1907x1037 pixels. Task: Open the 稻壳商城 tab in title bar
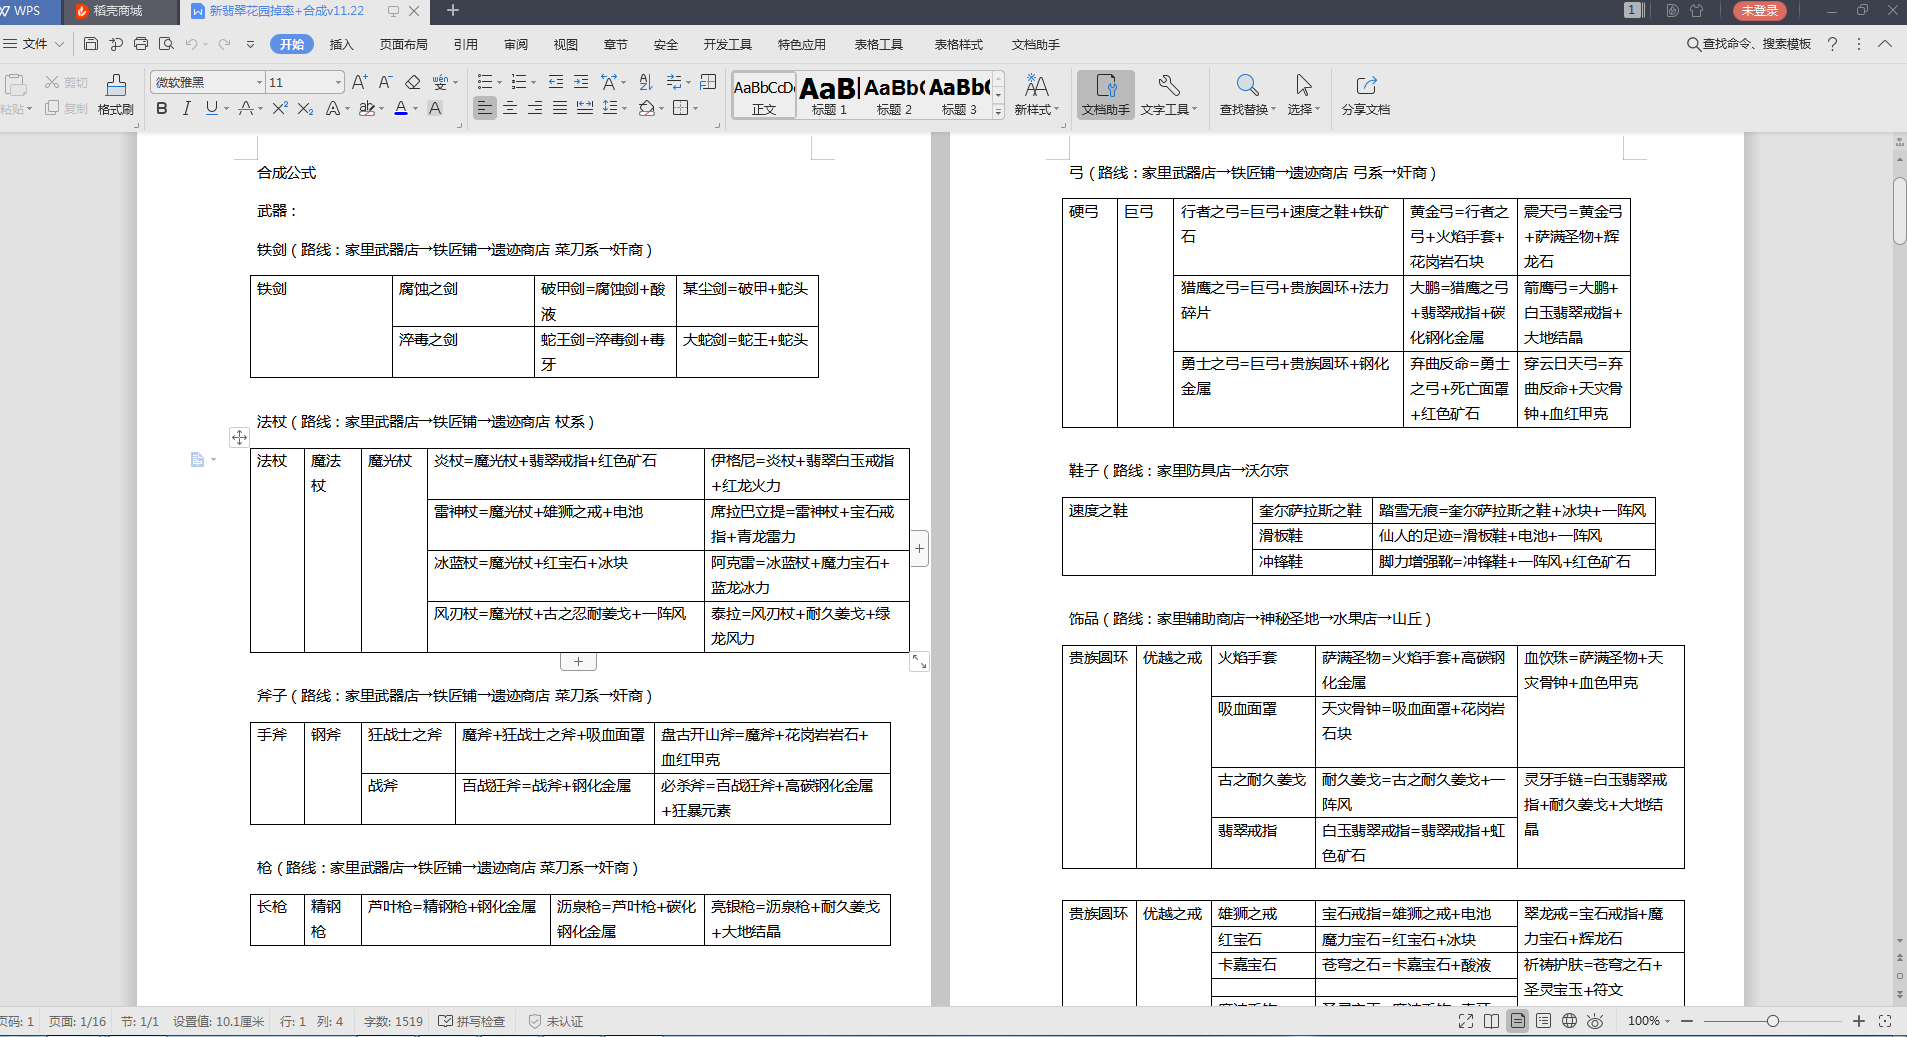click(118, 11)
